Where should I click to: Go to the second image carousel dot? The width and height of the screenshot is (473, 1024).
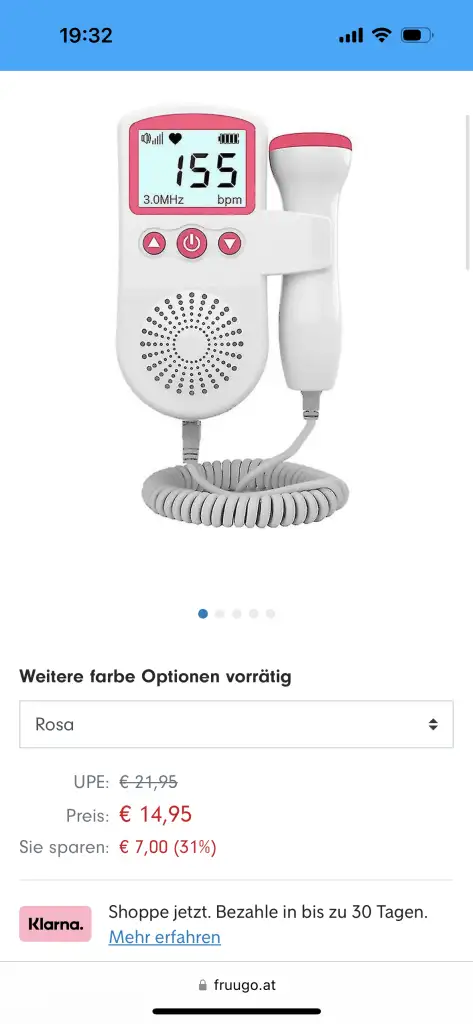[220, 614]
